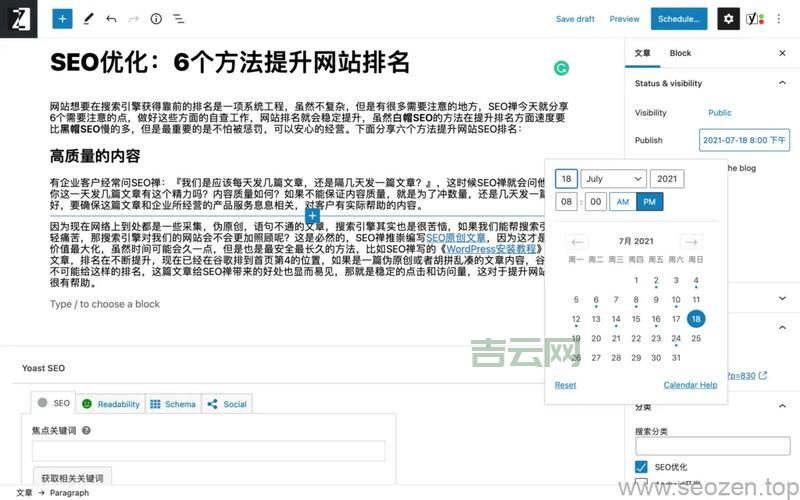Click the 搜索分类 search field
The width and height of the screenshot is (800, 500).
[x=713, y=446]
